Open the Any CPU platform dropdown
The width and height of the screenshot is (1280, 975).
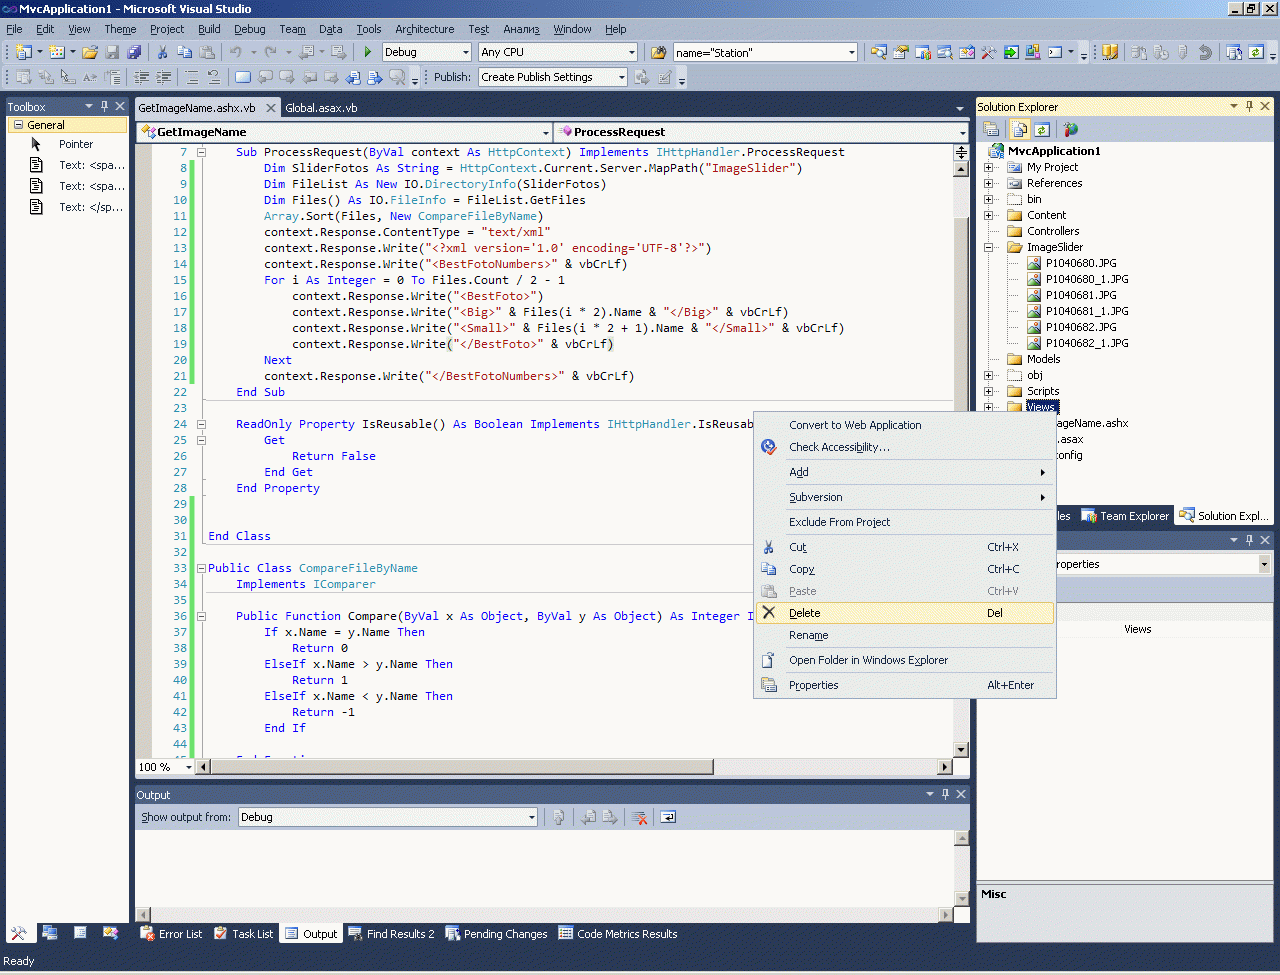tap(631, 52)
